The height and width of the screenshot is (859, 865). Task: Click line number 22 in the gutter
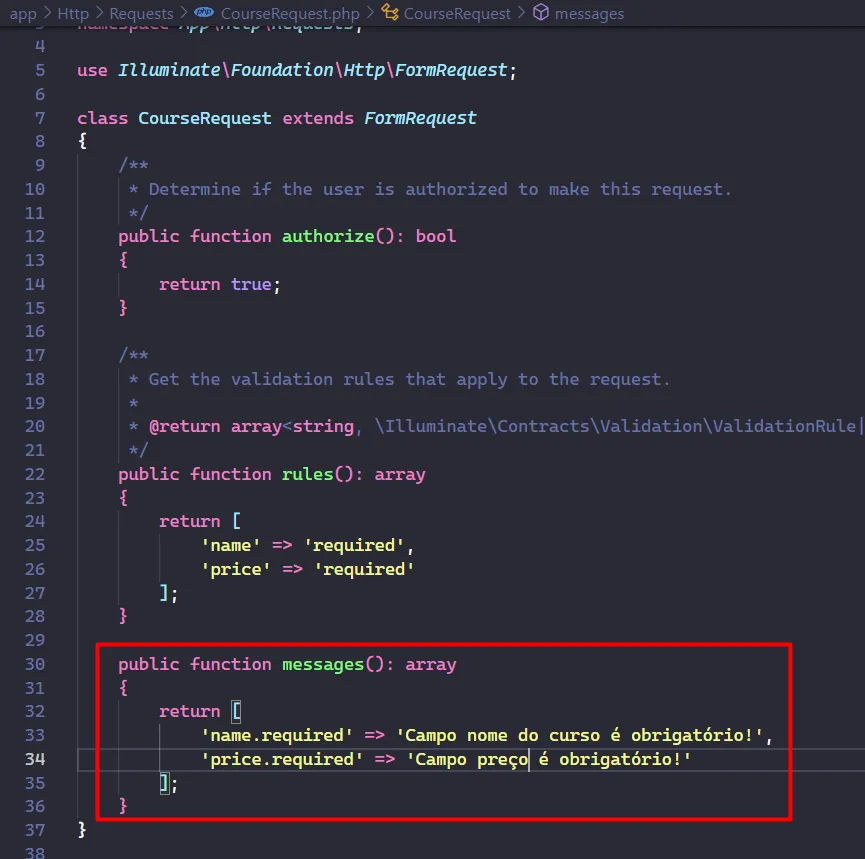pyautogui.click(x=35, y=474)
